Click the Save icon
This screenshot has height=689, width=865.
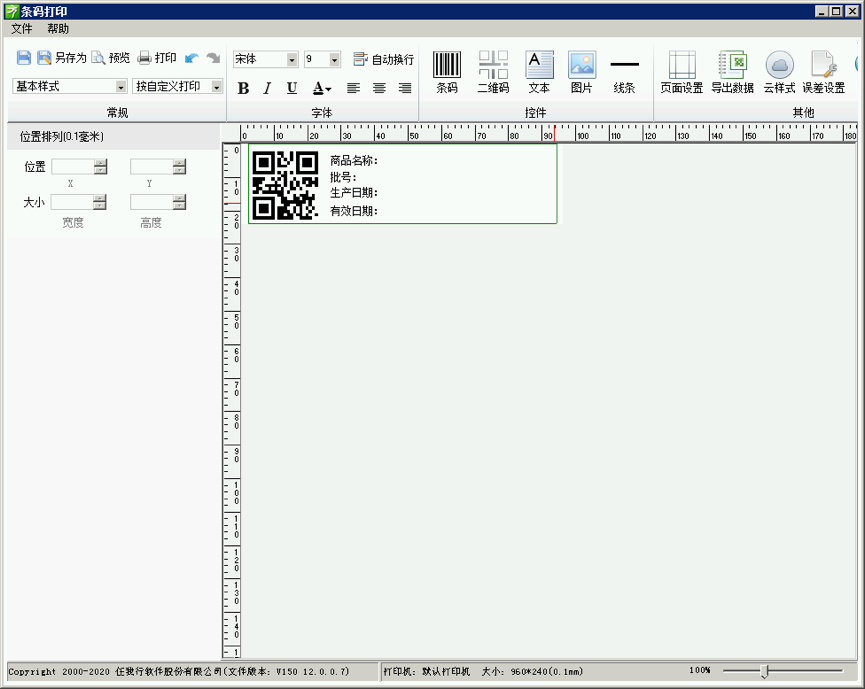(x=24, y=57)
